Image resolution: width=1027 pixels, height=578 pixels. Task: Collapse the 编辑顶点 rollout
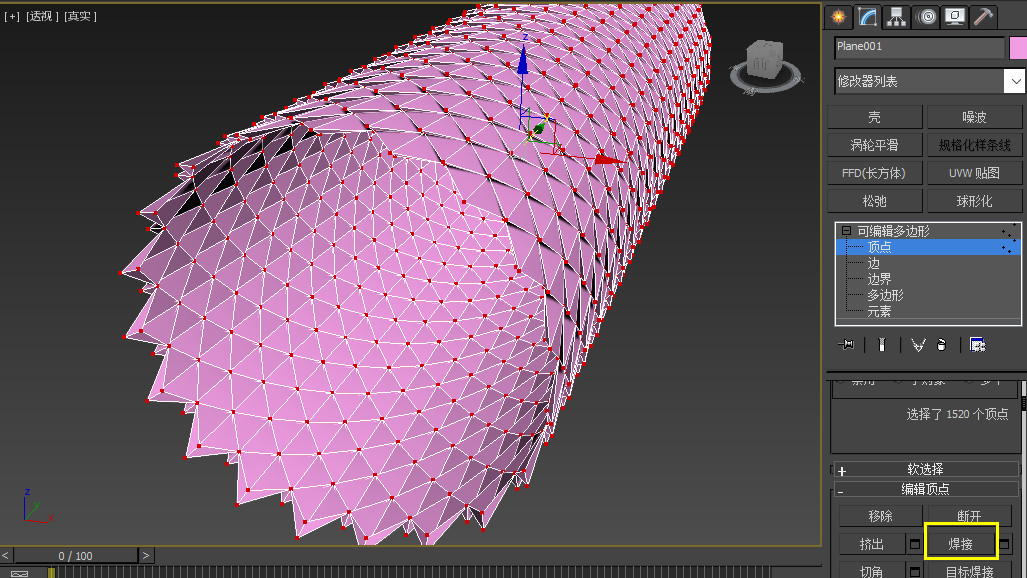[x=925, y=489]
